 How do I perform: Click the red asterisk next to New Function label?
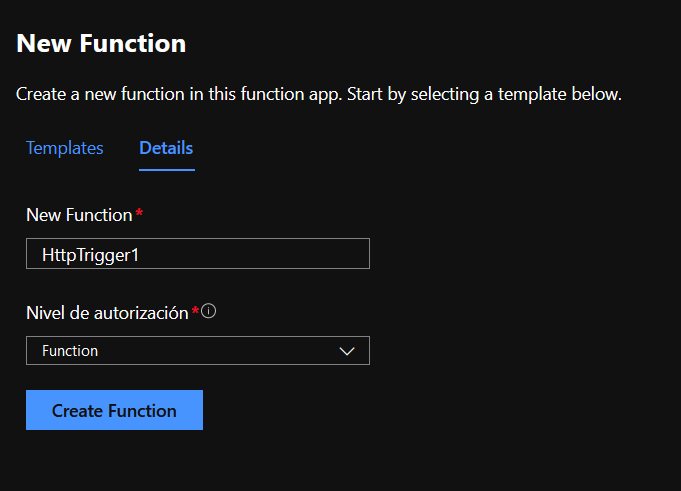[x=139, y=212]
